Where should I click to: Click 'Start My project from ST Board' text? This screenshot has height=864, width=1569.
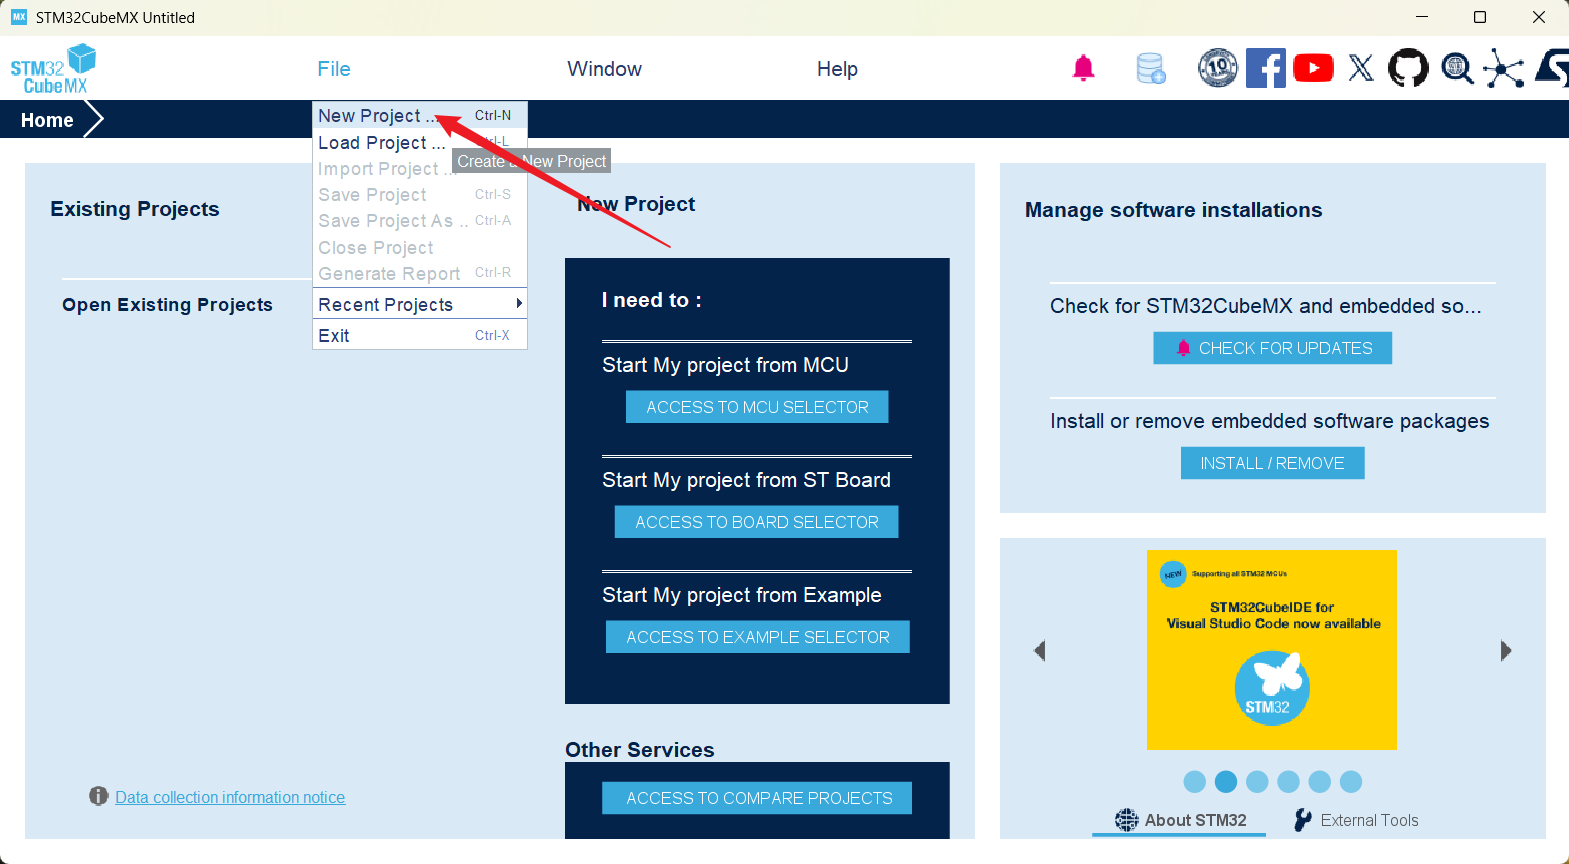click(746, 480)
